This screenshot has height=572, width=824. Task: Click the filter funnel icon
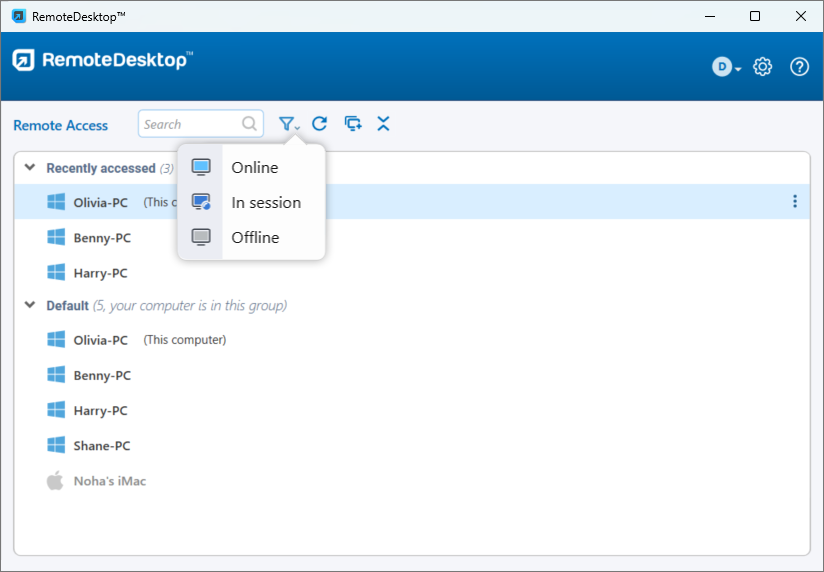[x=287, y=124]
